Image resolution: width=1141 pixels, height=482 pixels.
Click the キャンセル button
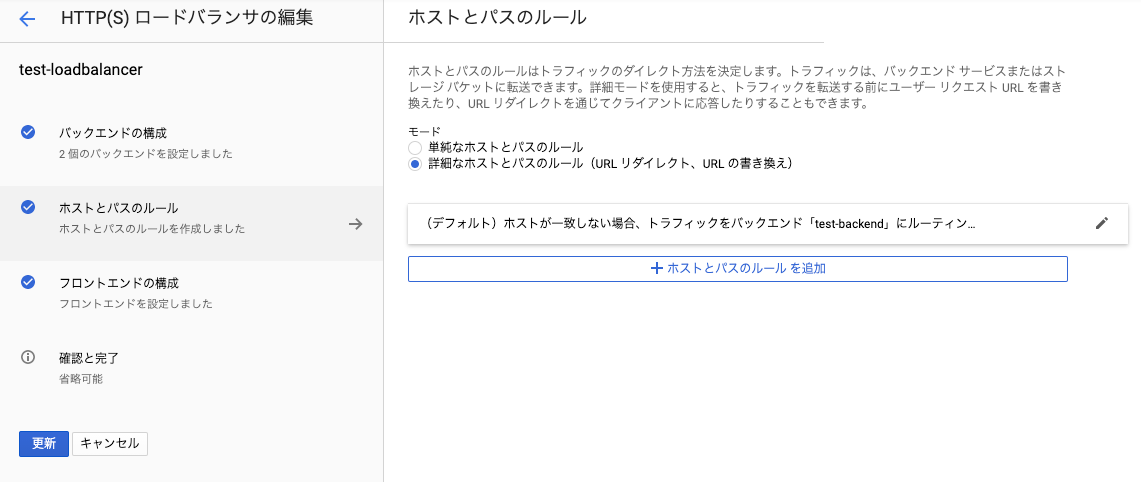[x=110, y=444]
